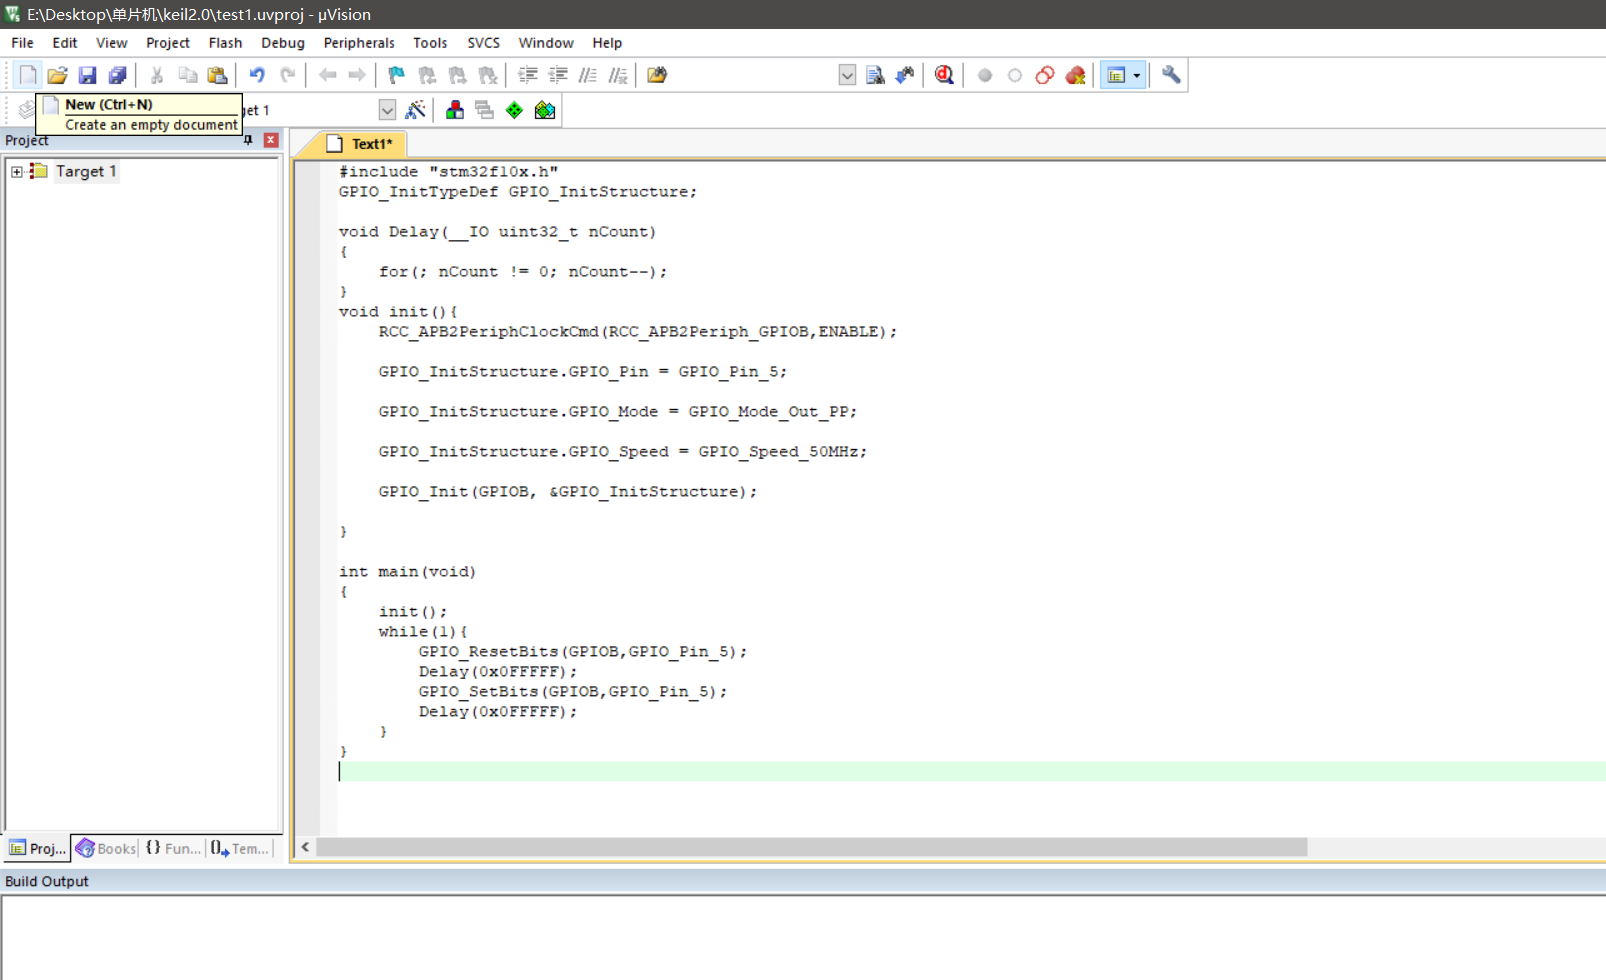Viewport: 1606px width, 980px height.
Task: Start the debug session with red d icon
Action: (944, 75)
